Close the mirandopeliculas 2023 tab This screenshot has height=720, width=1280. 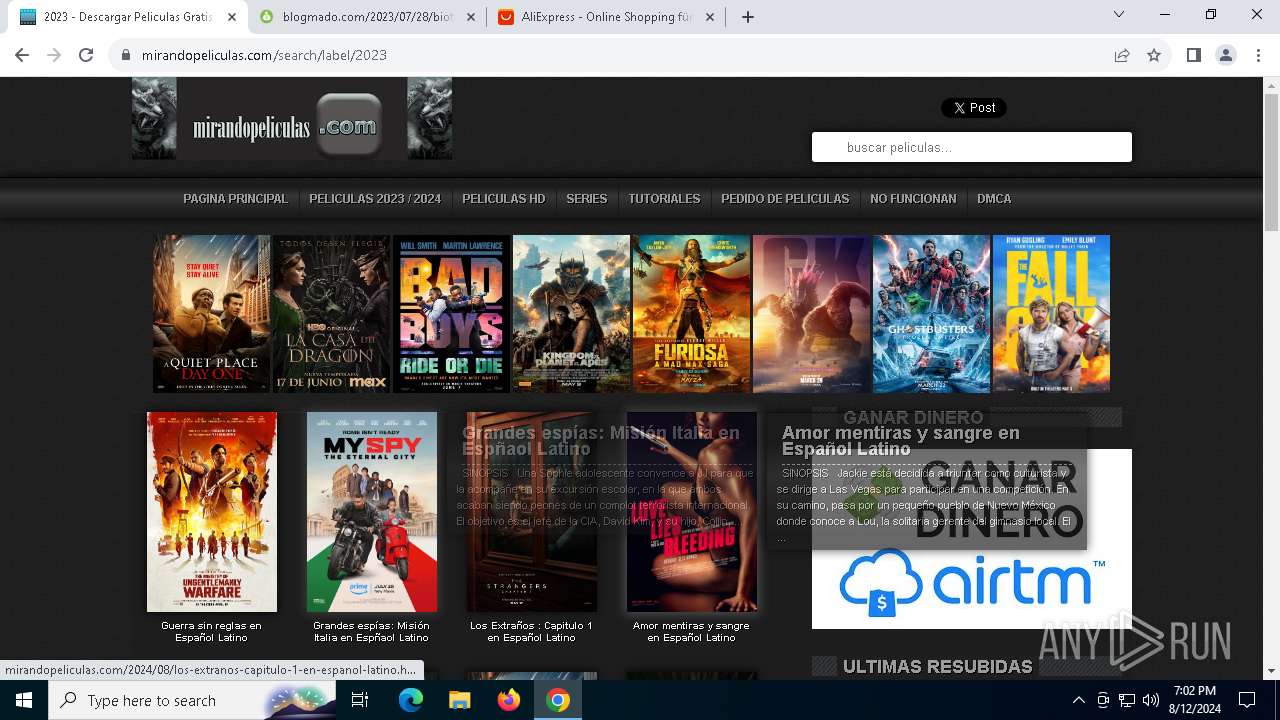[x=231, y=17]
